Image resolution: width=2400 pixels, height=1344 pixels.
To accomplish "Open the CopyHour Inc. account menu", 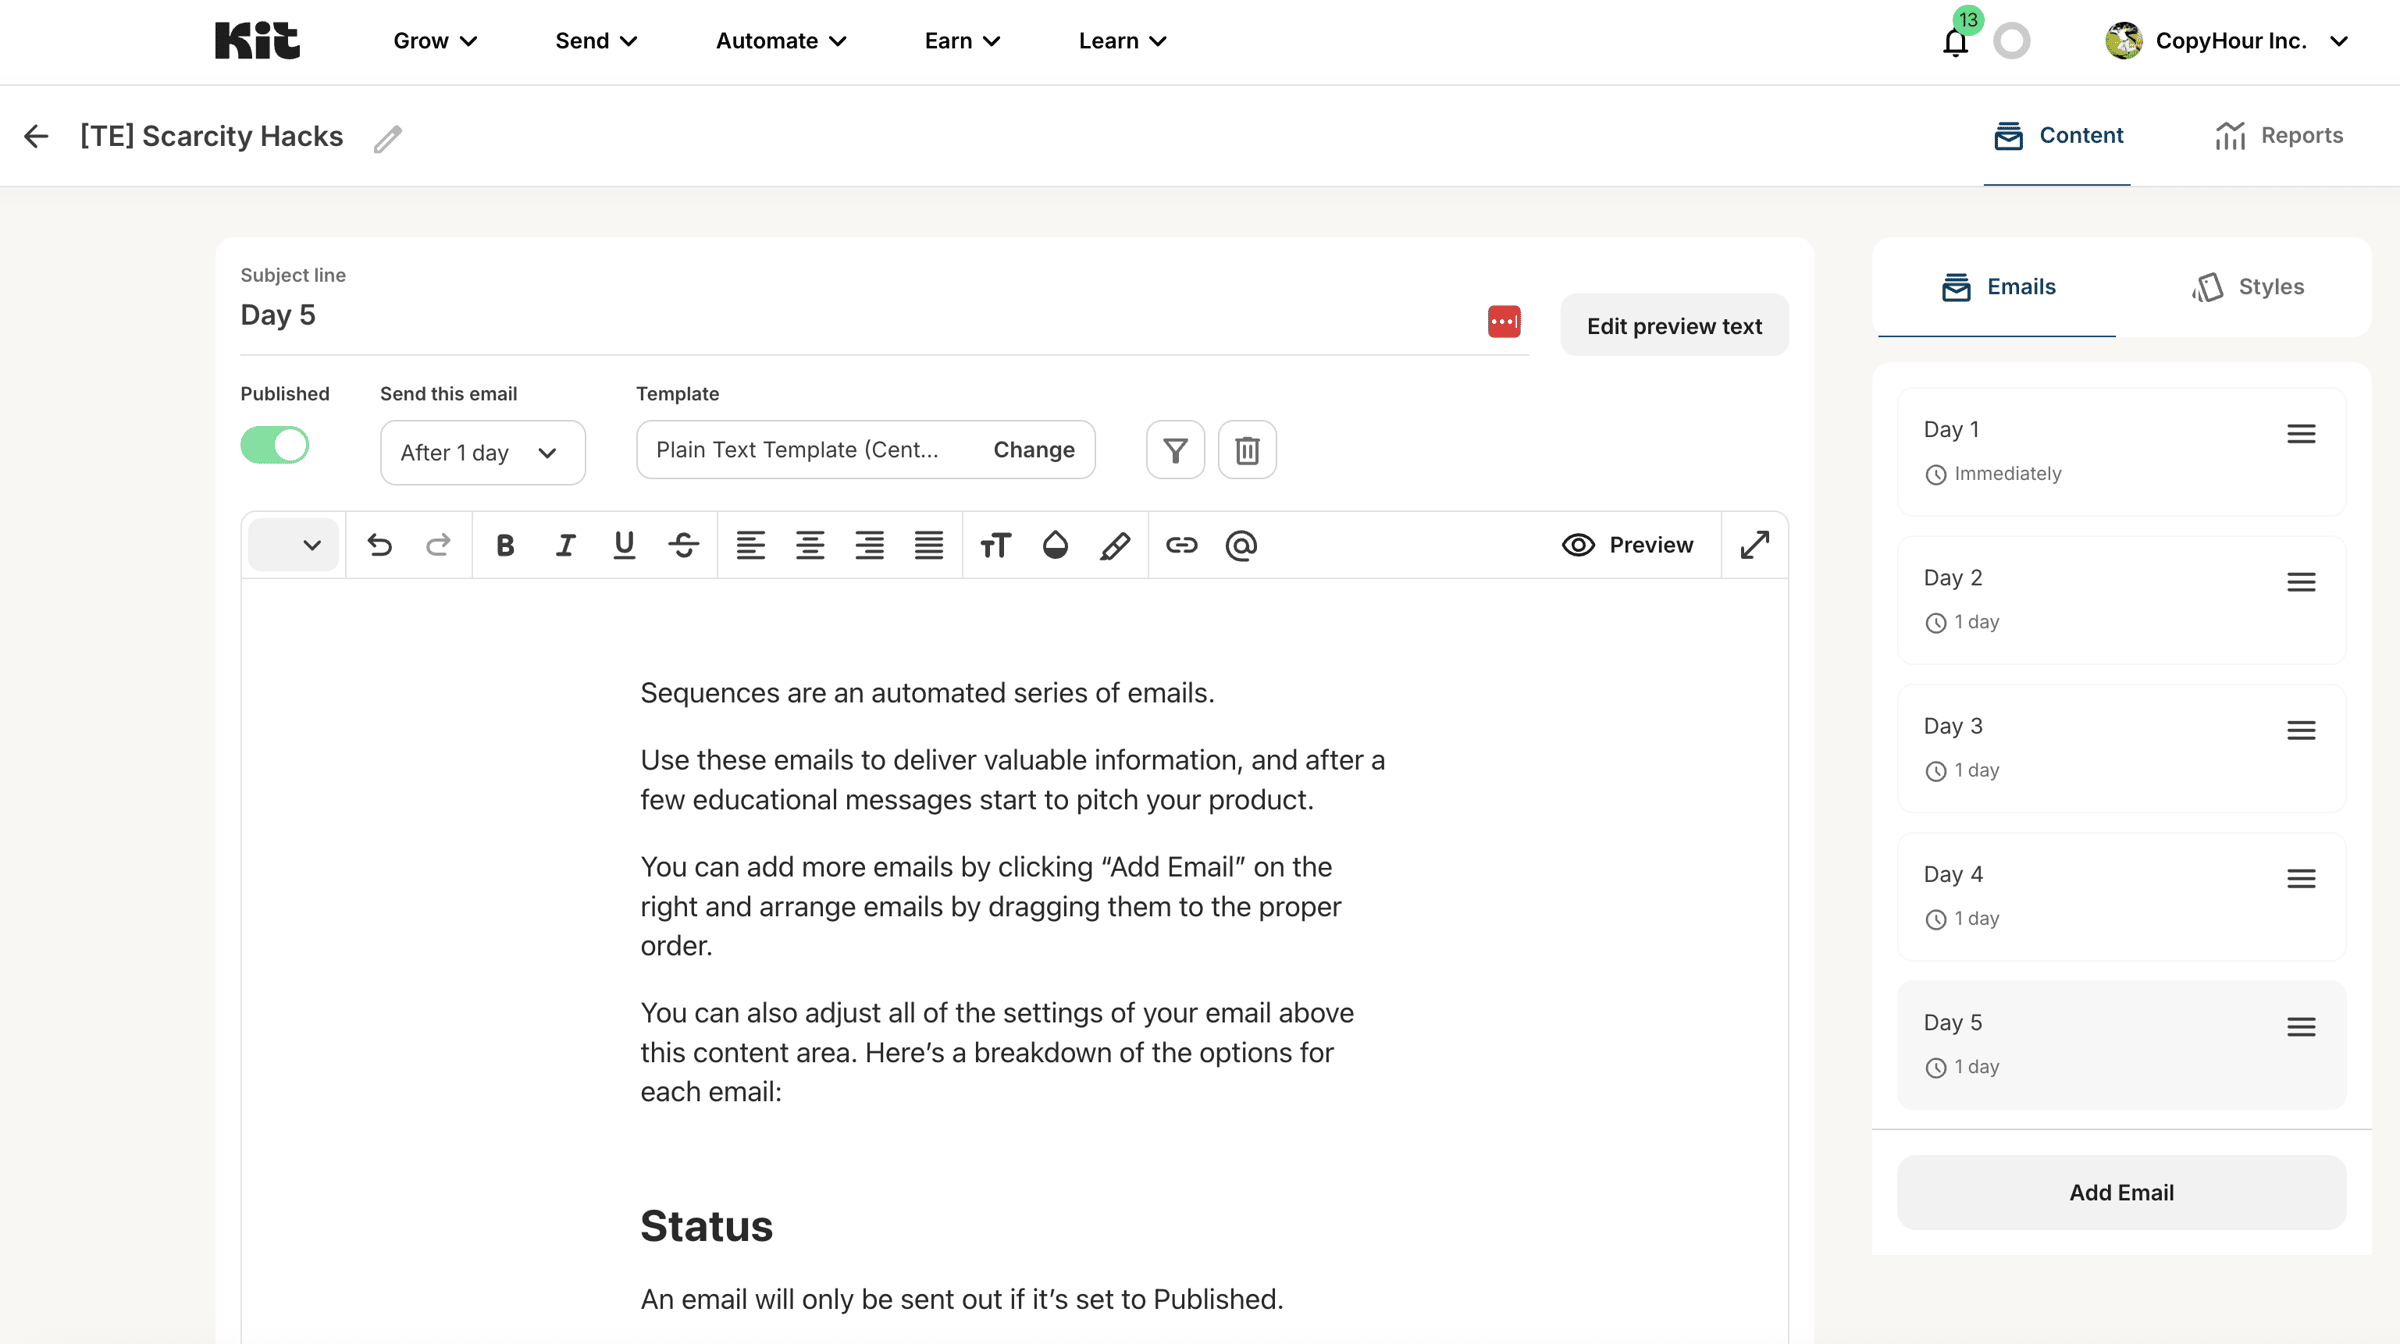I will (x=2228, y=41).
